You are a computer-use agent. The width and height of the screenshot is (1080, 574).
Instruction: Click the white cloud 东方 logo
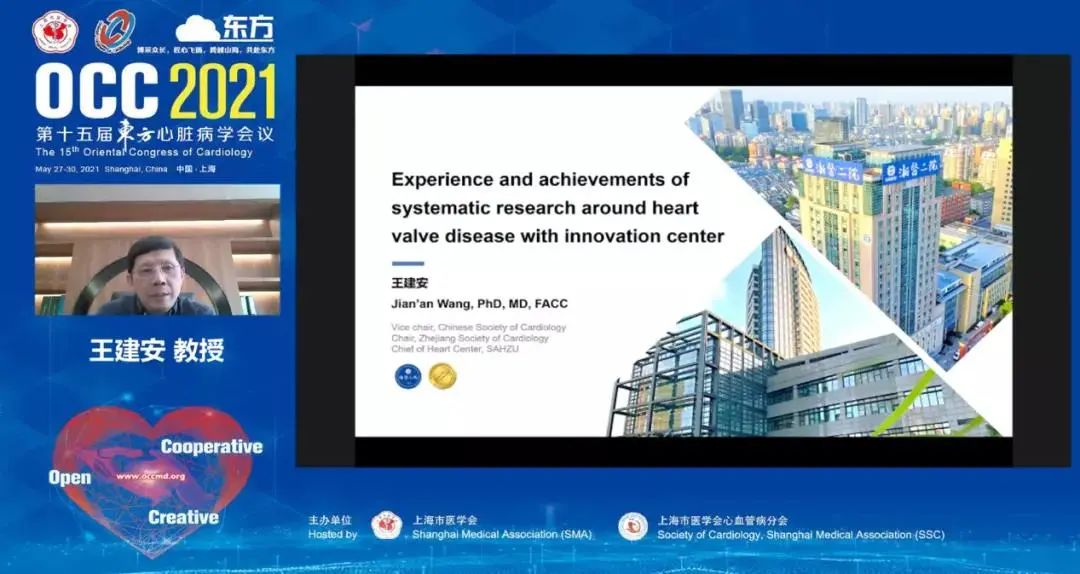click(224, 29)
